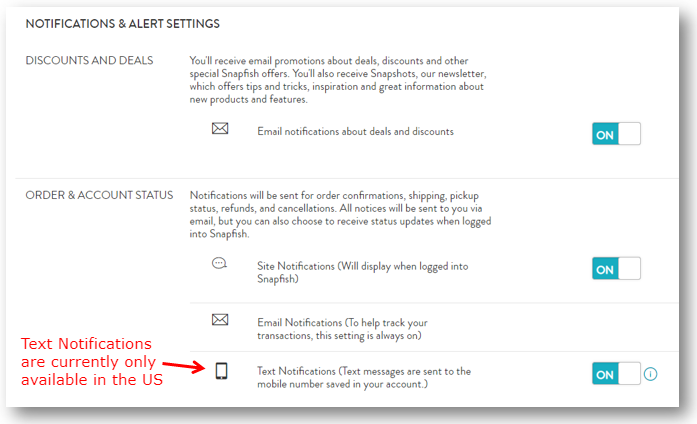This screenshot has height=424, width=697.
Task: Click the mobile phone Text Notifications icon
Action: (221, 371)
